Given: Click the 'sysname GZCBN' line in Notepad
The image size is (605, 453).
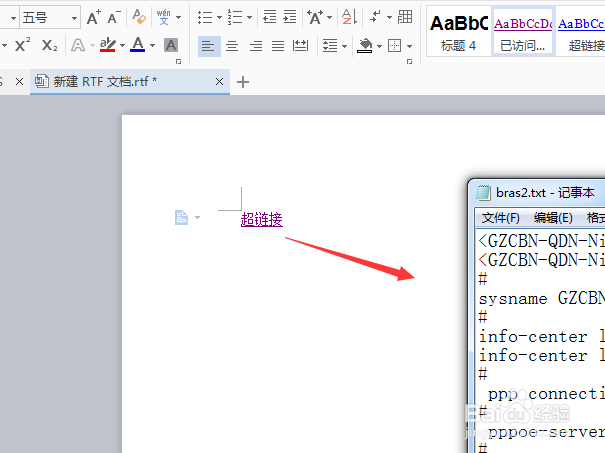Looking at the screenshot, I should [x=542, y=299].
